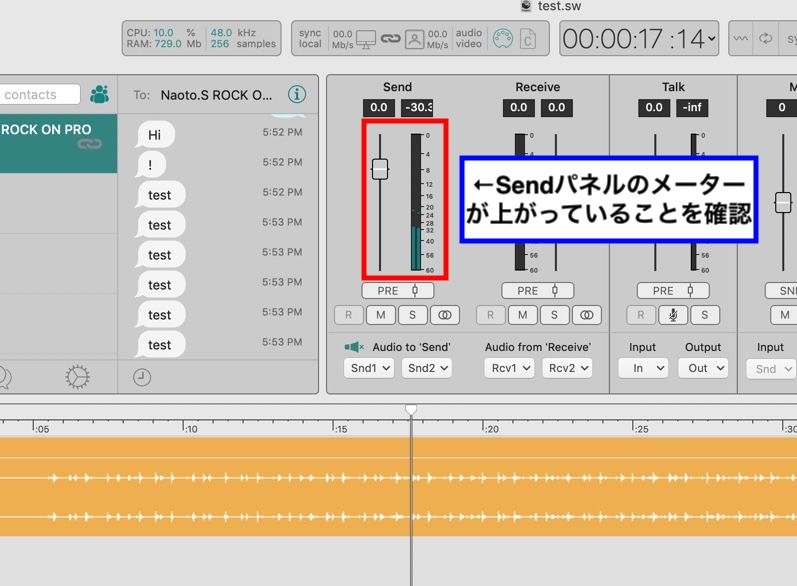Solo the Send channel with S
The width and height of the screenshot is (797, 586).
412,315
